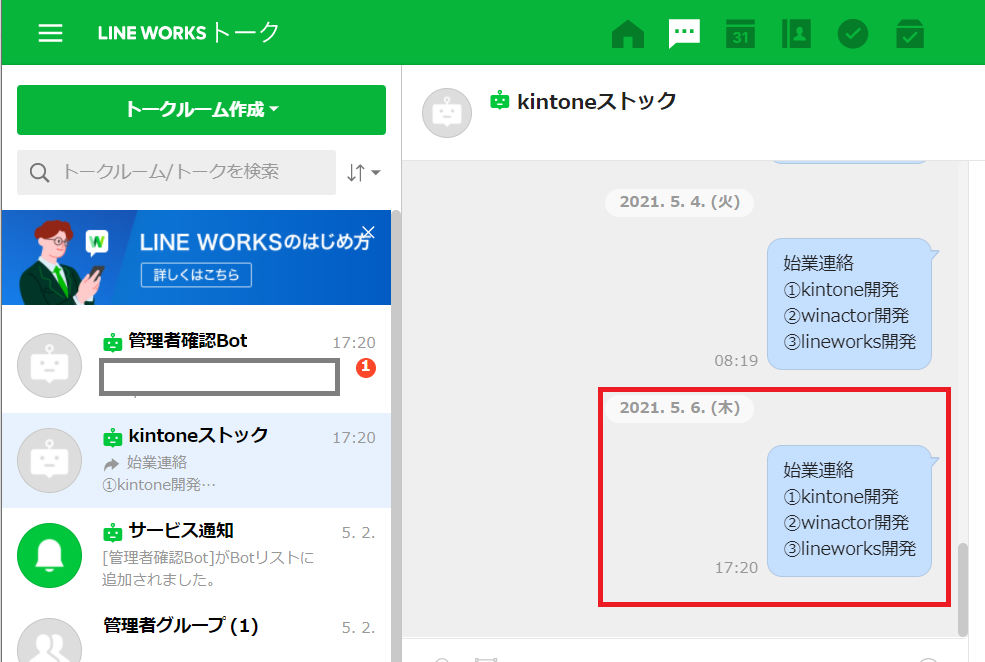Click the unread badge on 管理者確認Bot

[x=366, y=367]
